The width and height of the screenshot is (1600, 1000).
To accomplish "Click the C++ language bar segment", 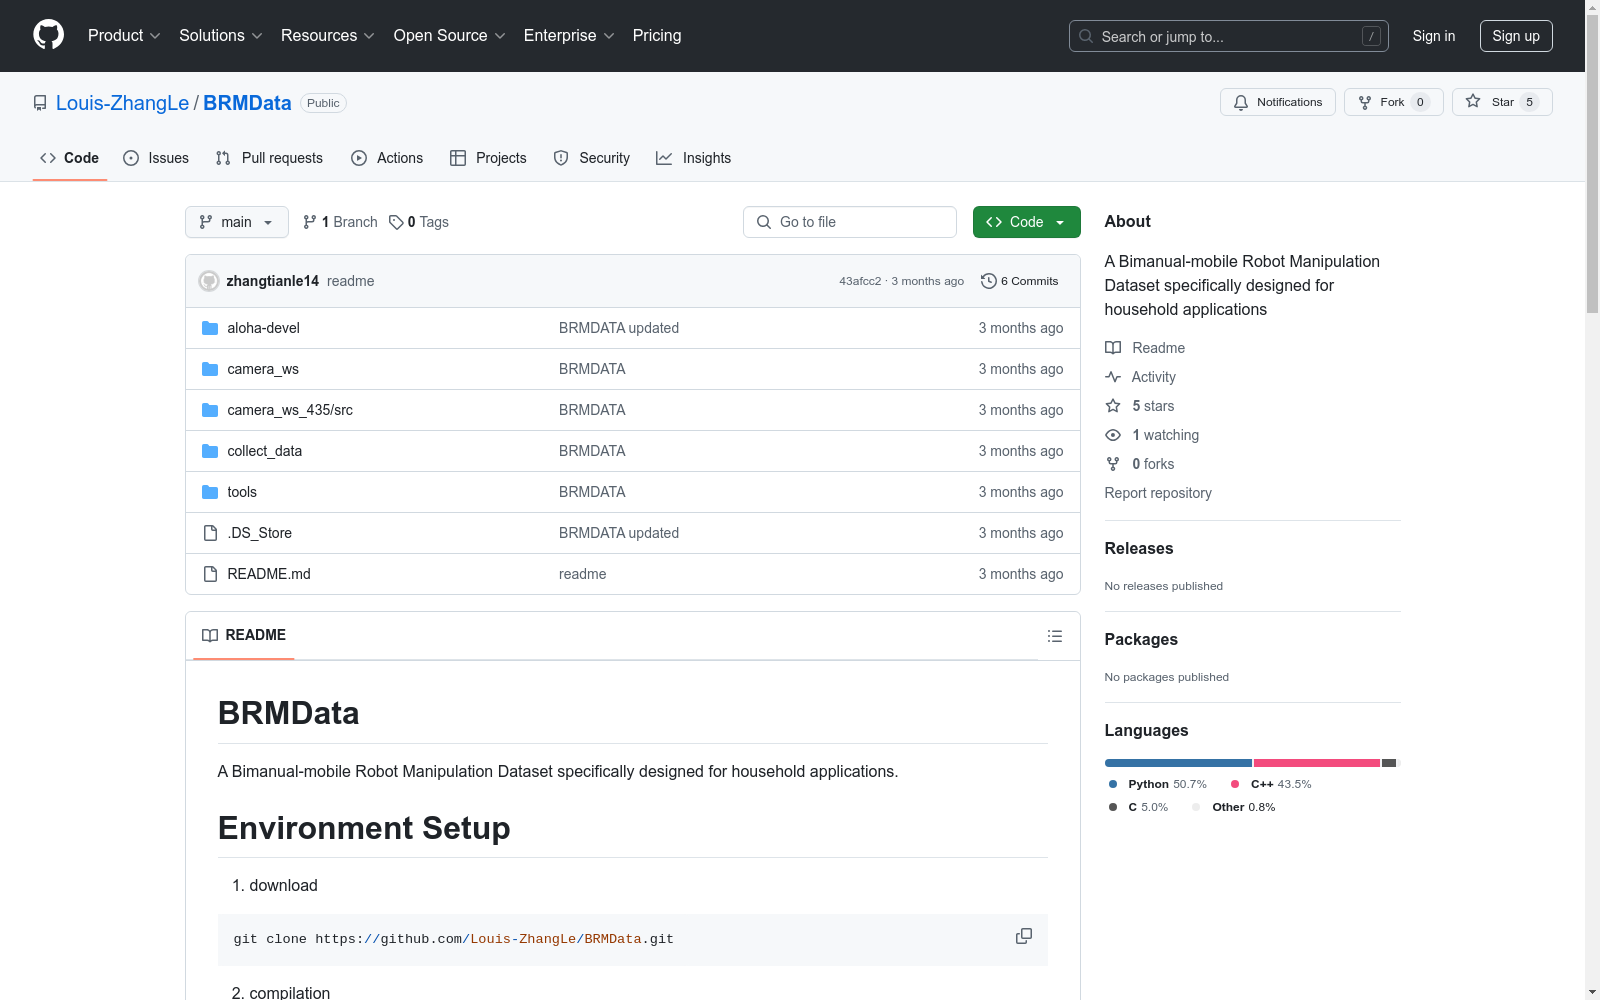I will click(1317, 763).
